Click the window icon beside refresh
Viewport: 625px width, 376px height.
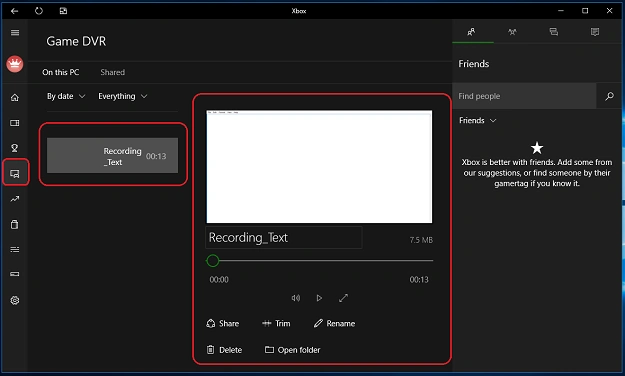pos(63,11)
